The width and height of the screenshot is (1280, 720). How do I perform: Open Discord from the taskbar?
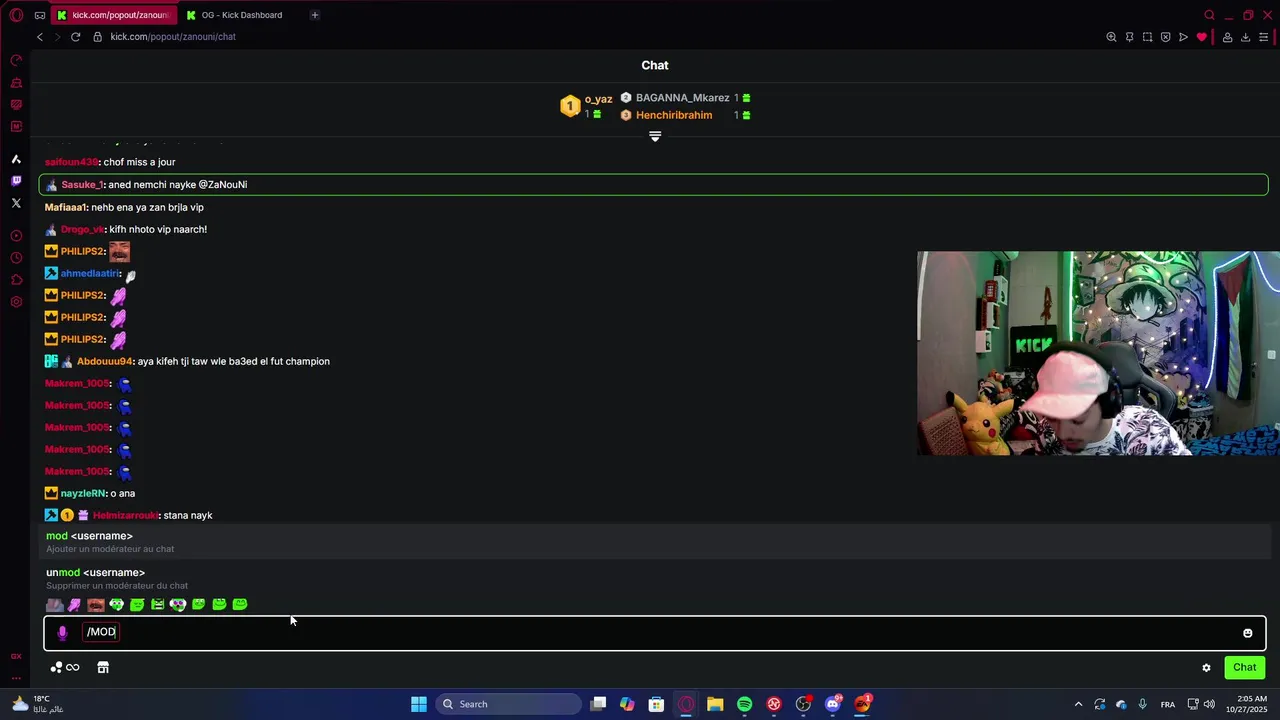pyautogui.click(x=833, y=704)
